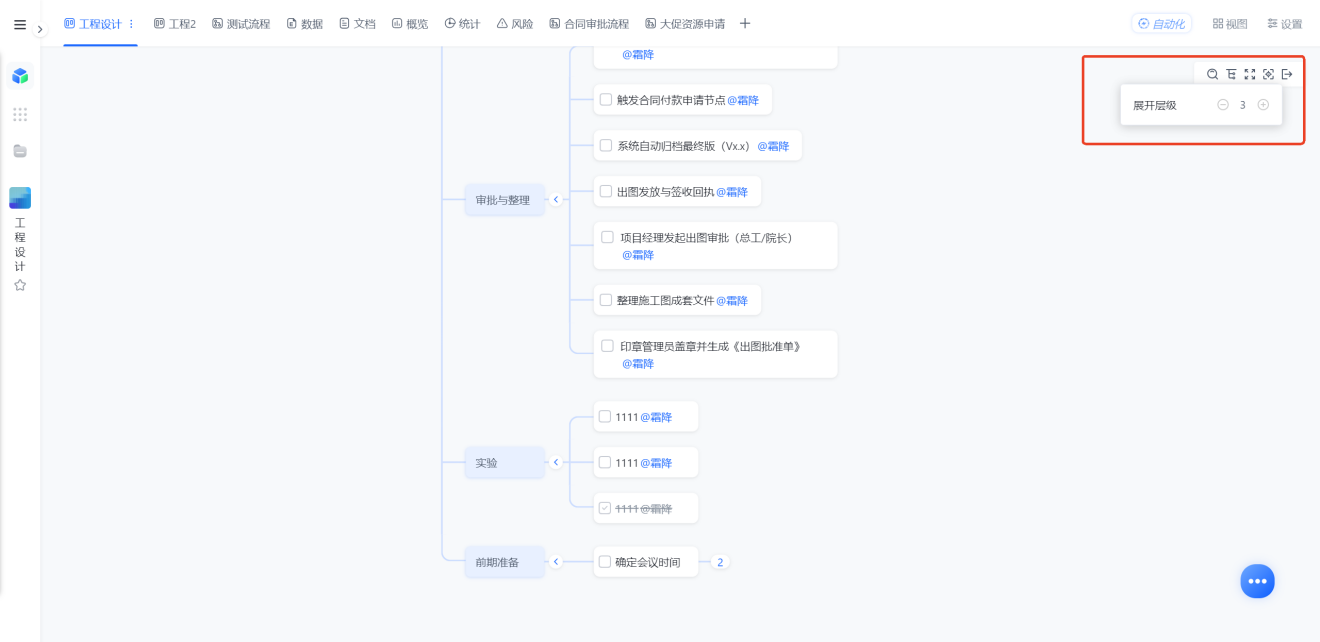Select the 前期准备 mindmap node
Image resolution: width=1320 pixels, height=642 pixels.
click(x=504, y=562)
